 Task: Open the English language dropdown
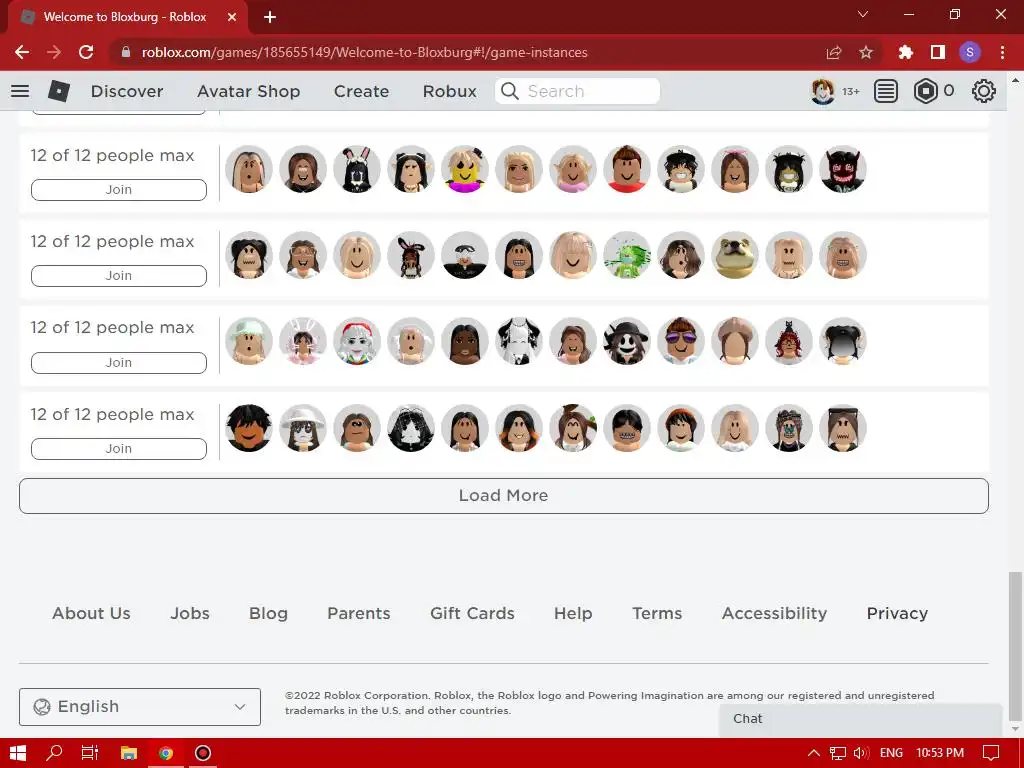pos(140,707)
